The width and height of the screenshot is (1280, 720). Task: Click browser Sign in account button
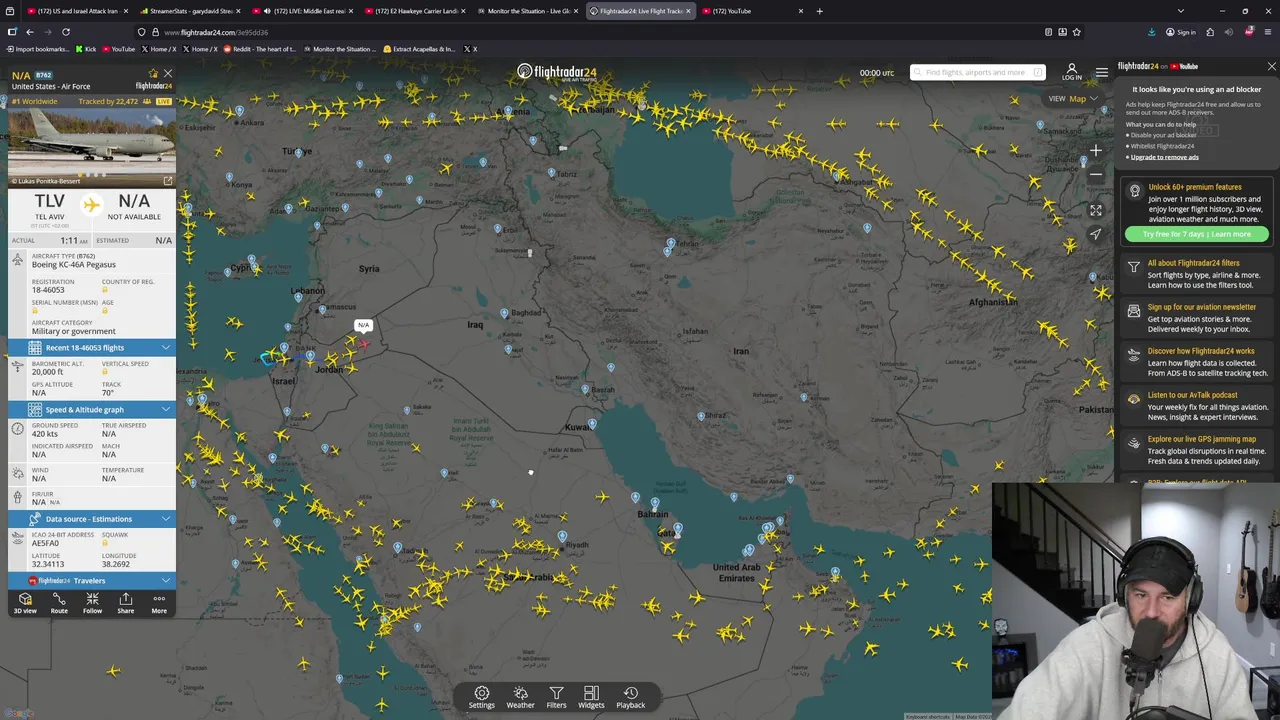[x=1180, y=32]
